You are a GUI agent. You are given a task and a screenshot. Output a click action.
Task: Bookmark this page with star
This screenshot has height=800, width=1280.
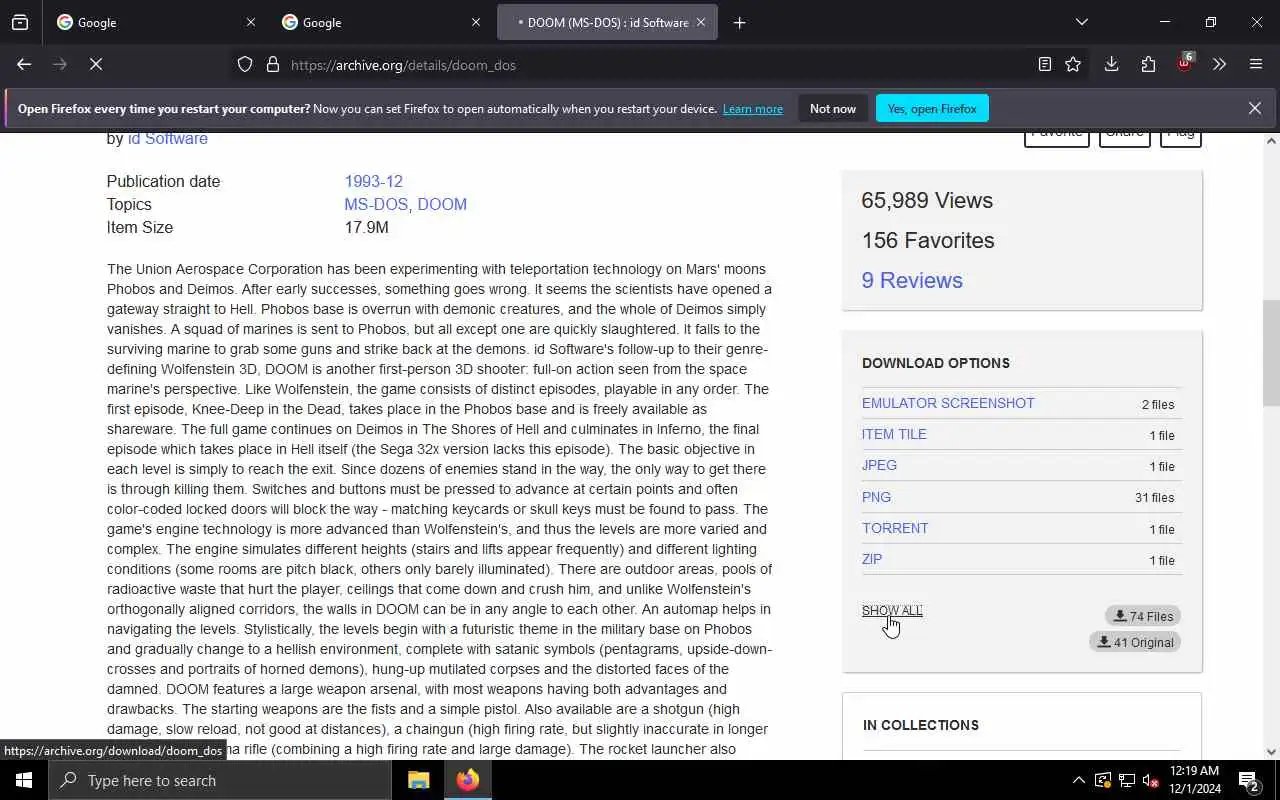pos(1073,64)
